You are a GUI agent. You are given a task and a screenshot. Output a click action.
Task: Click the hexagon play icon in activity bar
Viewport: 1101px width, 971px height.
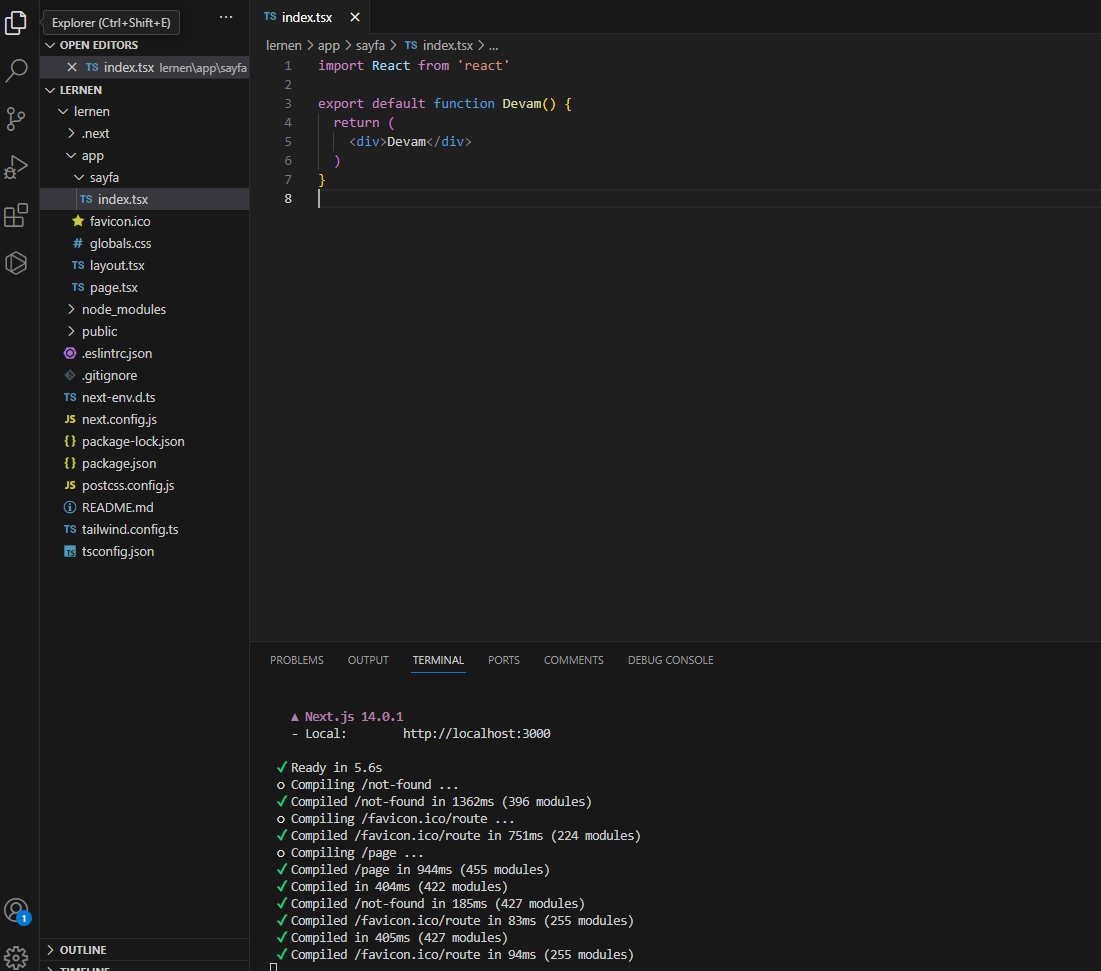click(15, 263)
